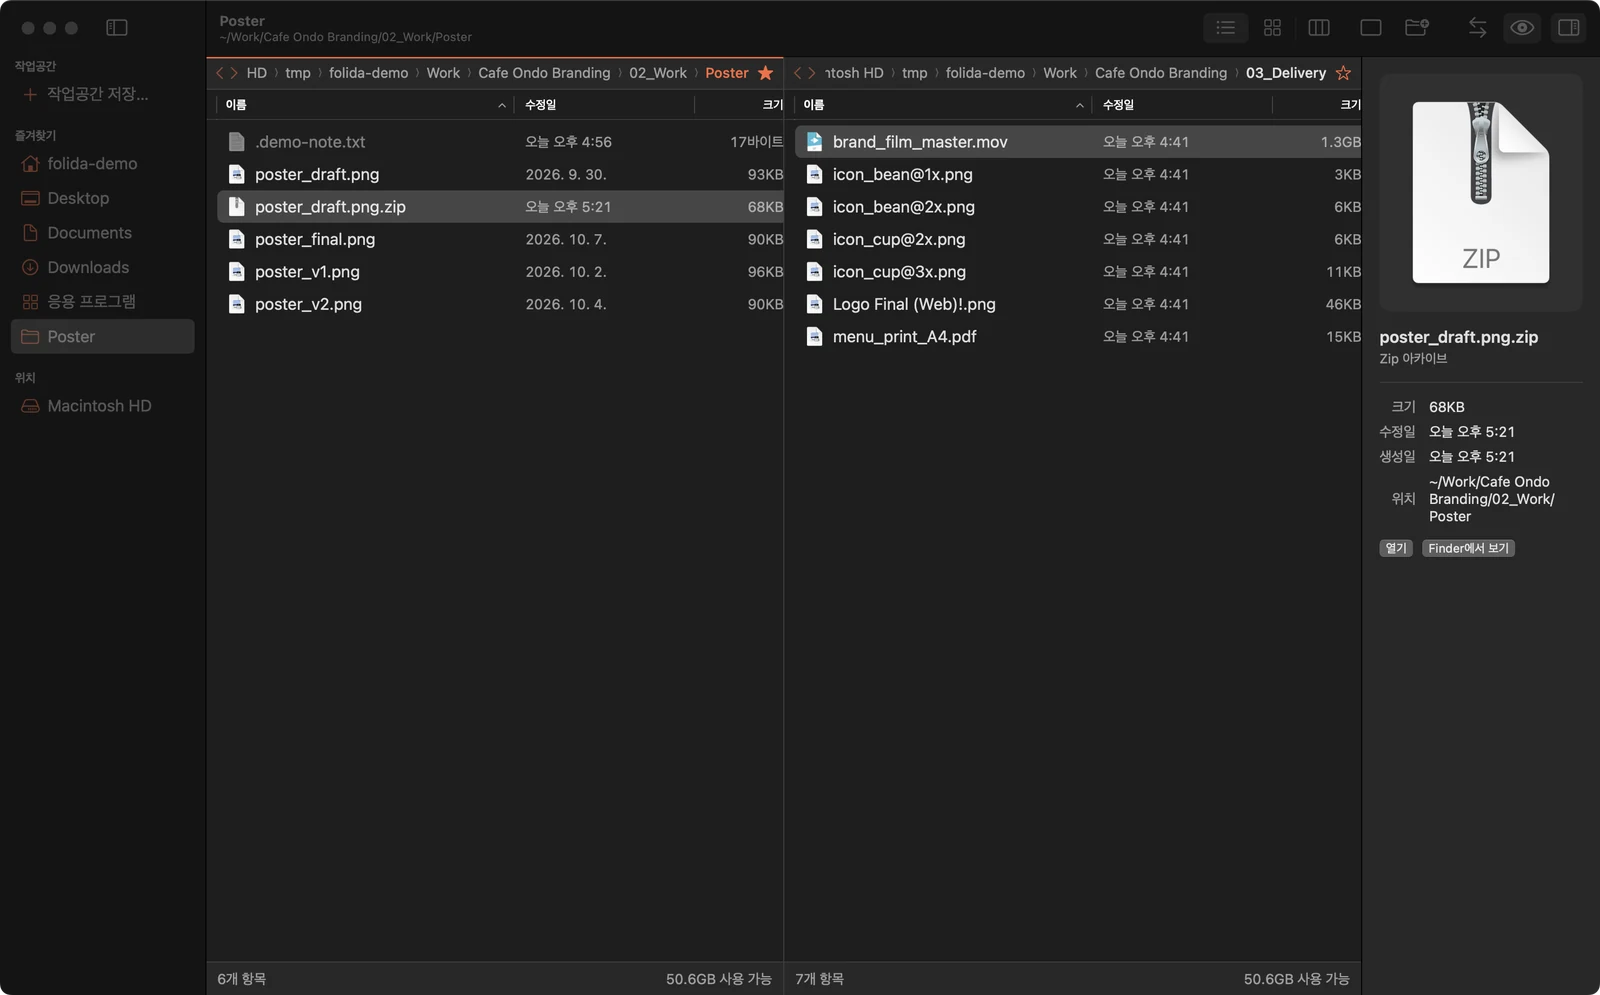Go back in the right pane

click(x=798, y=73)
